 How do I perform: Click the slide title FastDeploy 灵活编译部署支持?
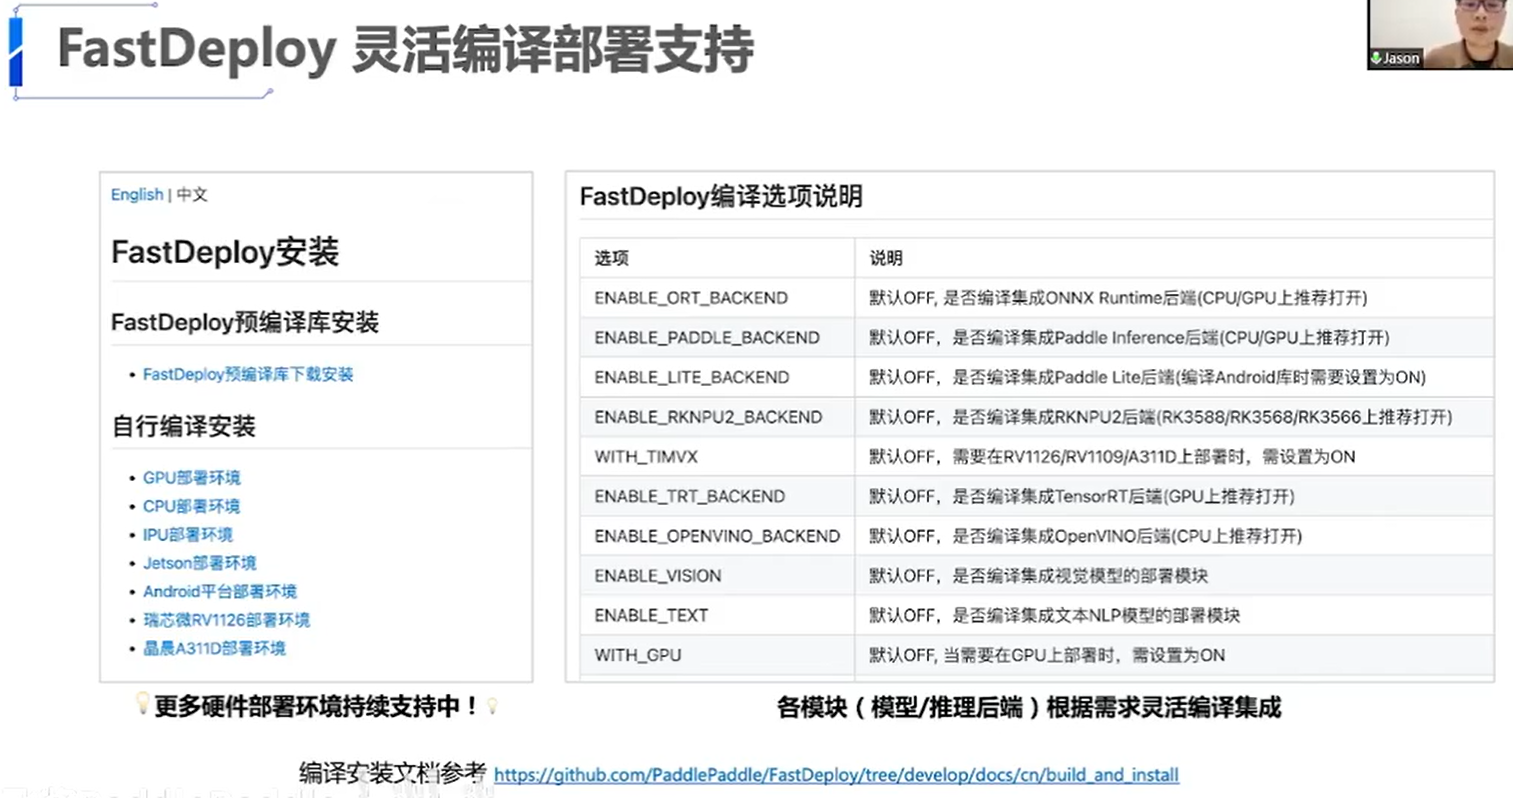tap(405, 49)
